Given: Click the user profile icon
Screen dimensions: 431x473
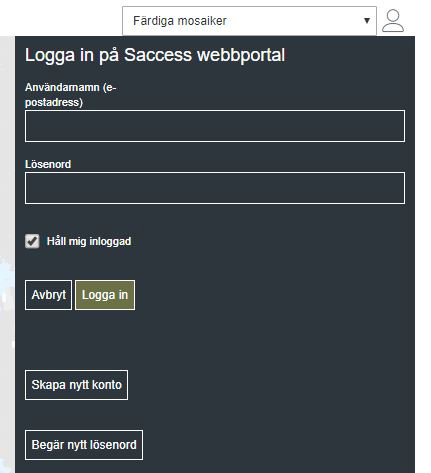Looking at the screenshot, I should click(393, 21).
